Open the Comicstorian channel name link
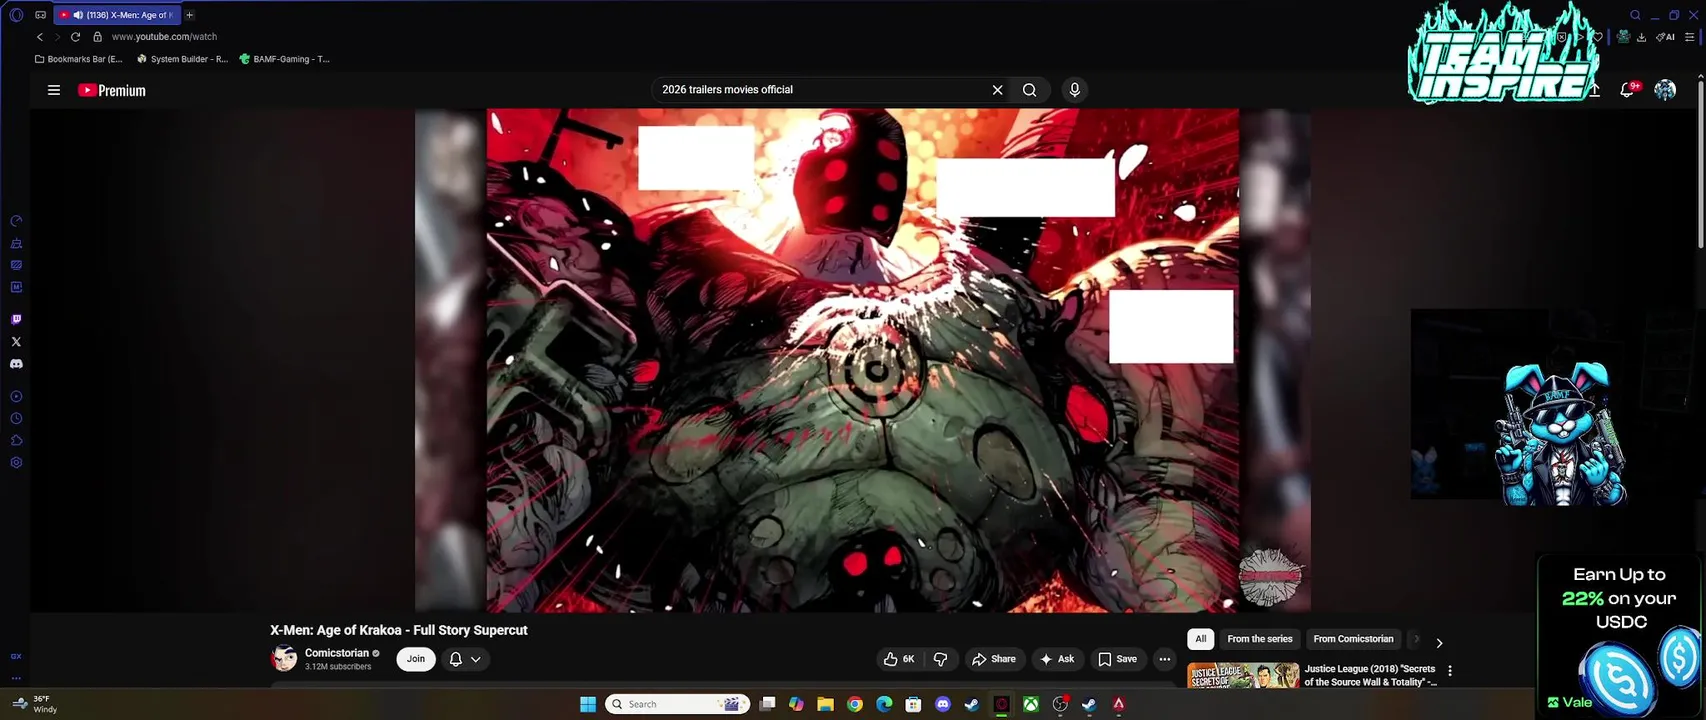The width and height of the screenshot is (1706, 720). tap(337, 653)
